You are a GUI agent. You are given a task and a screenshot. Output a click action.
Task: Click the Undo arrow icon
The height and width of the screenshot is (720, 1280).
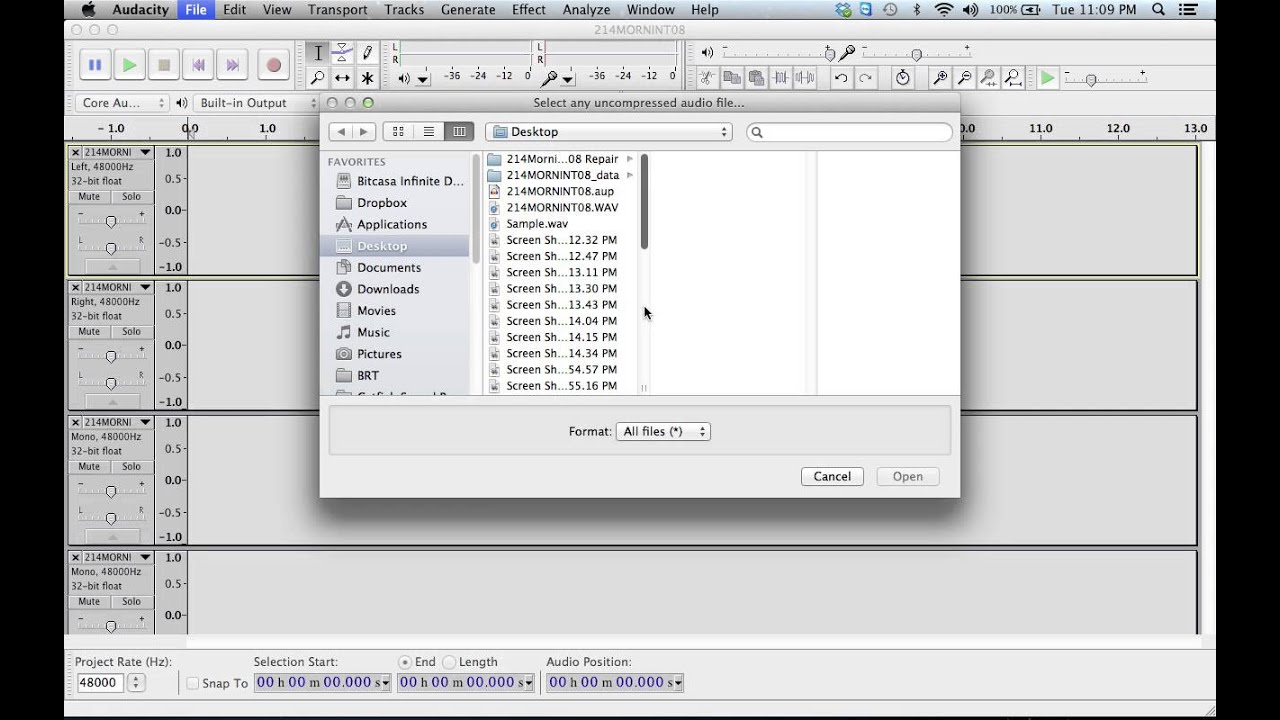(x=841, y=77)
